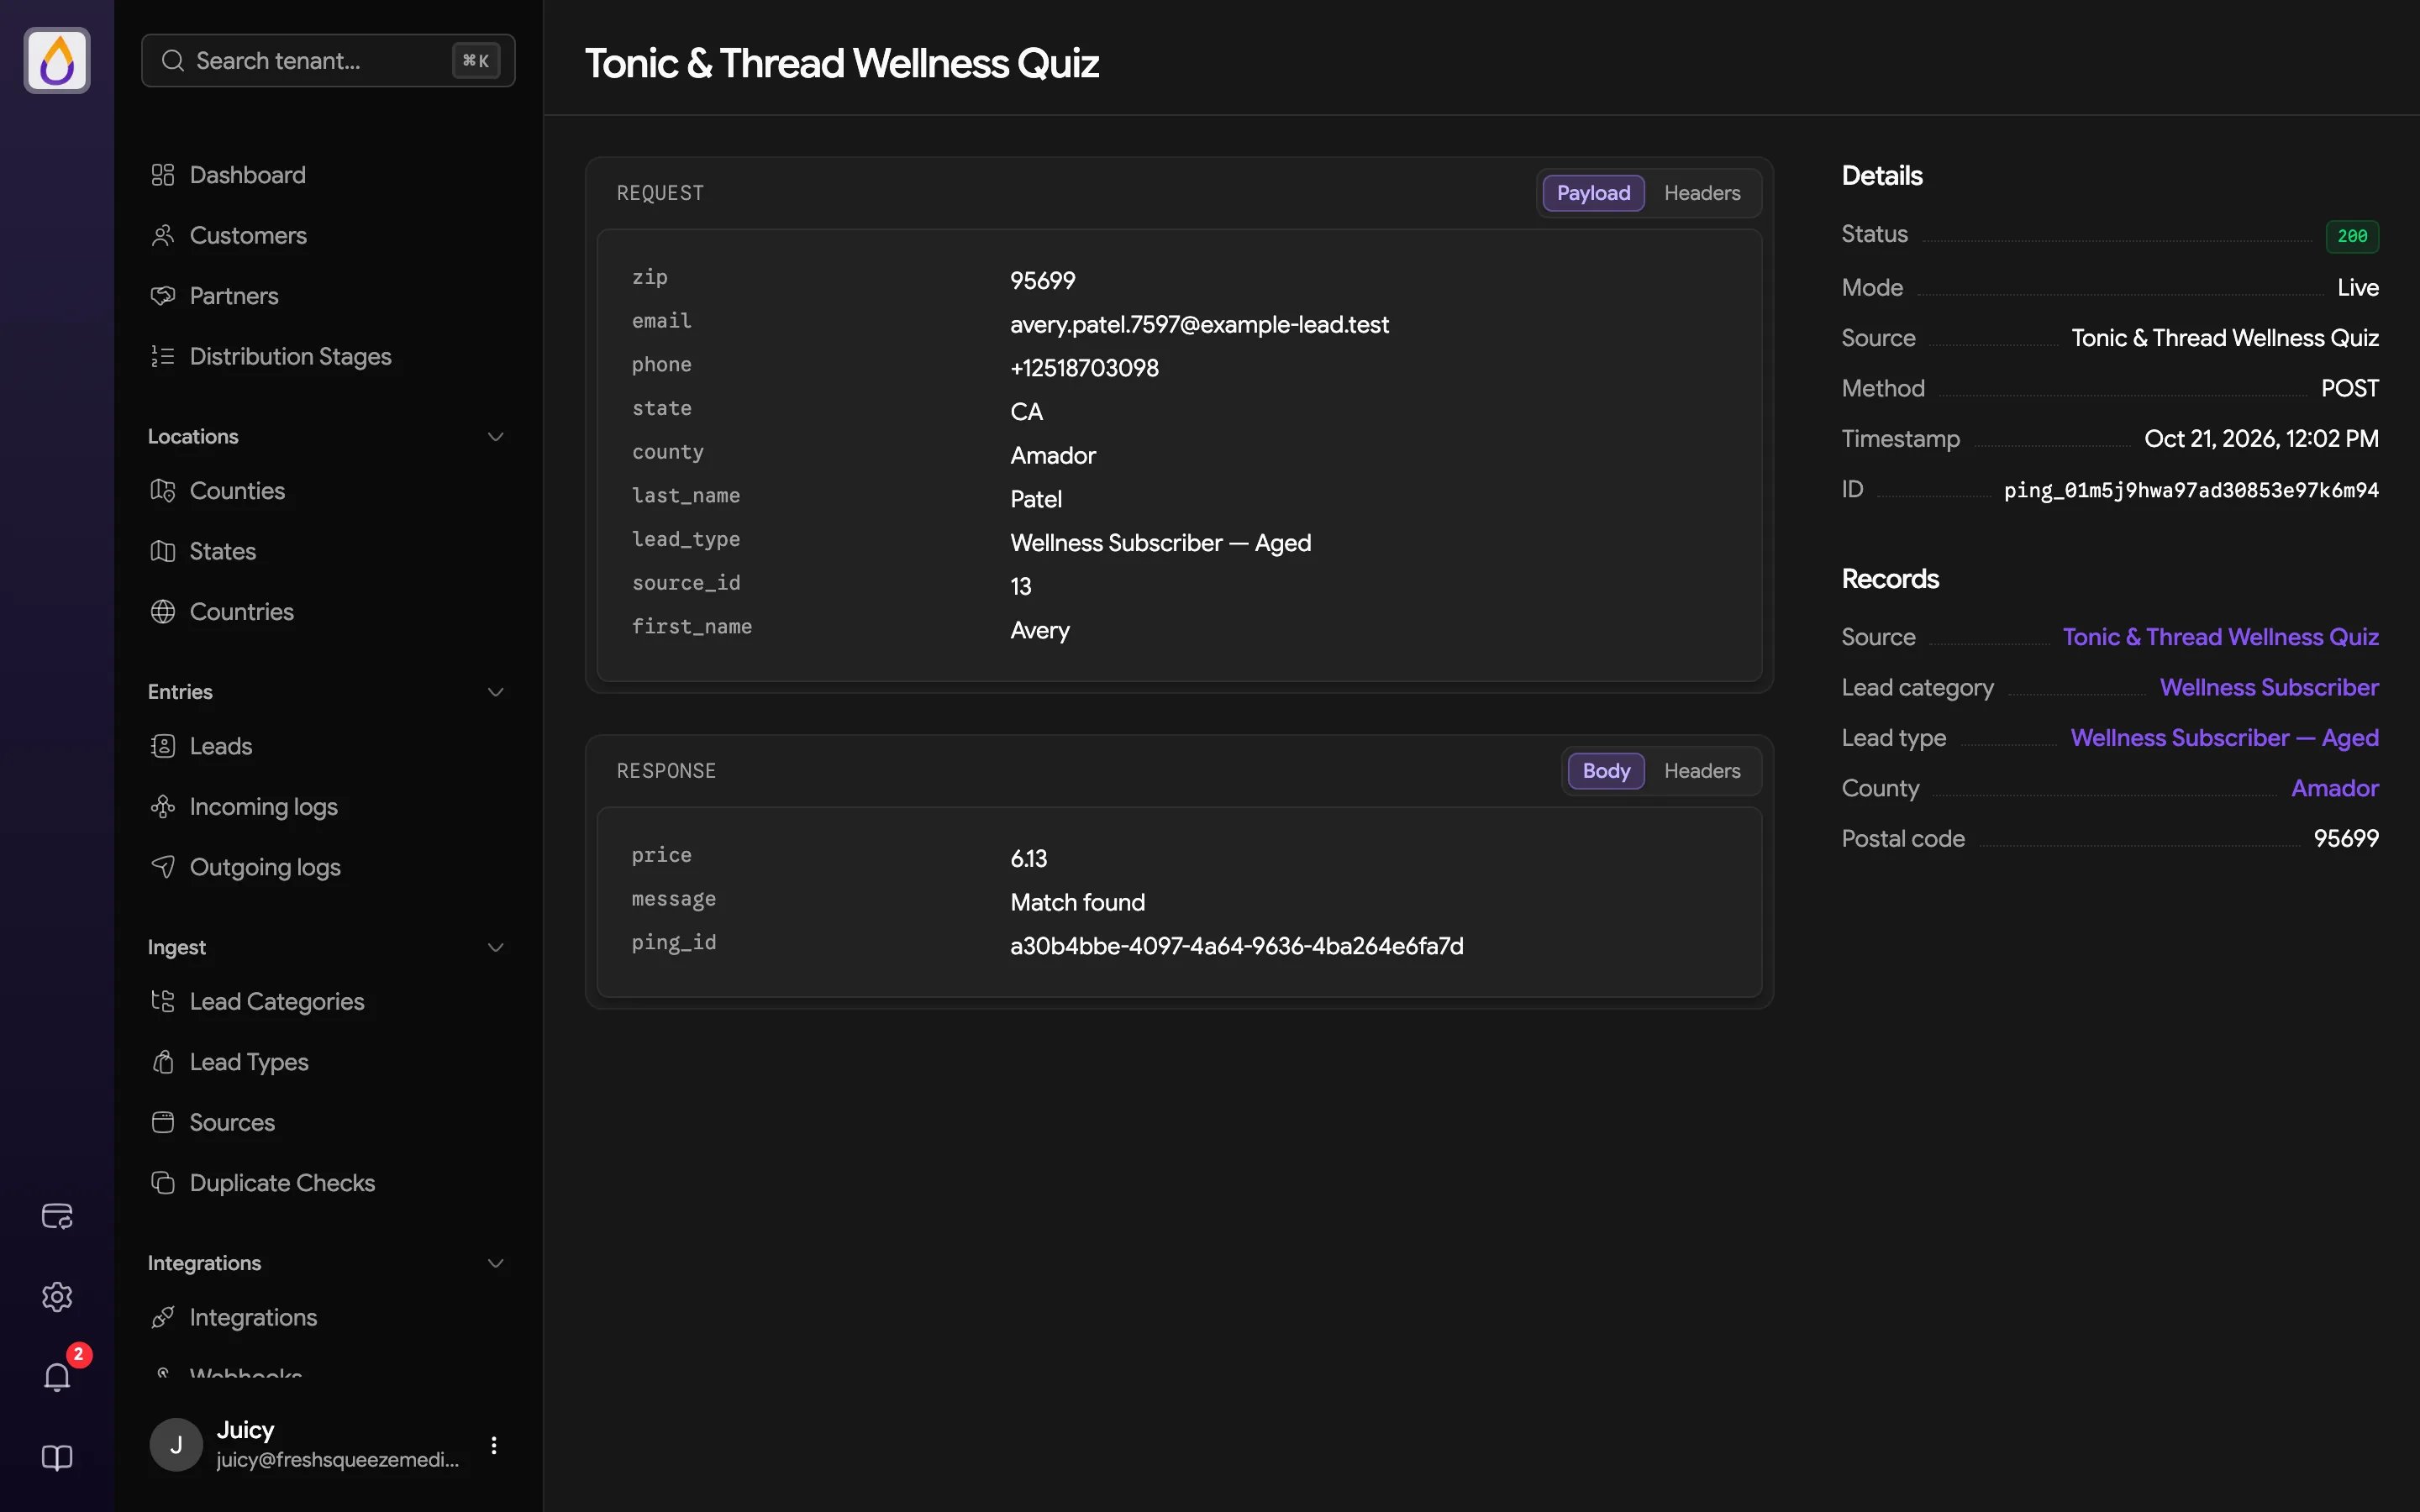The image size is (2420, 1512).
Task: Open Amador county link
Action: point(2335,788)
